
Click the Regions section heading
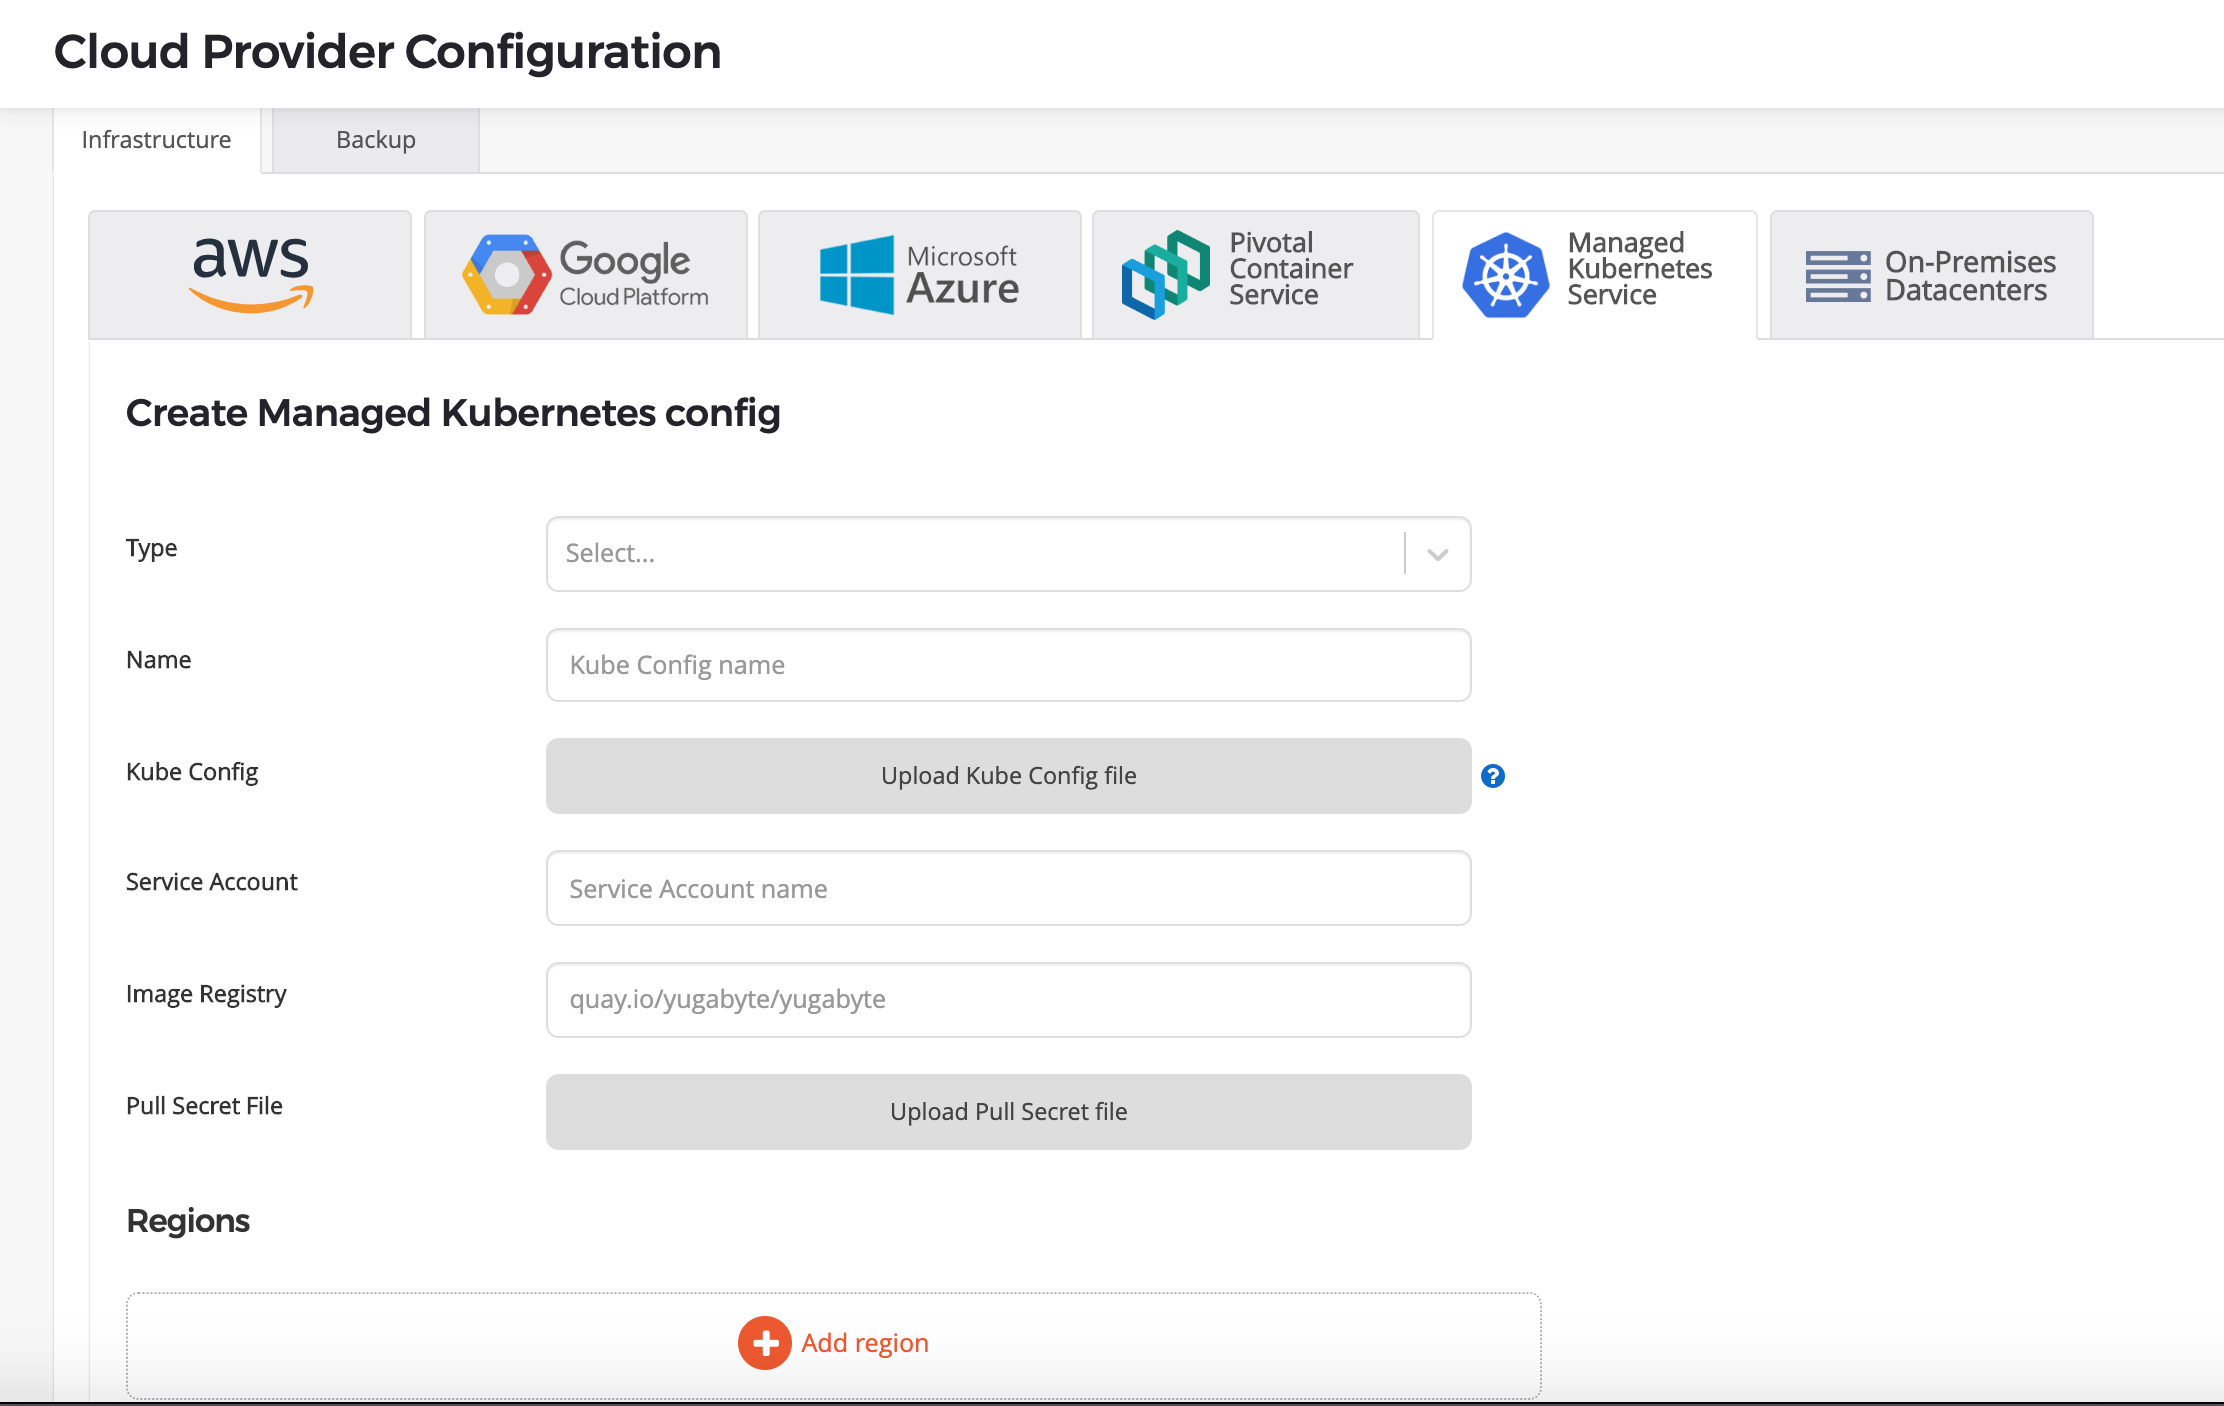pos(188,1221)
